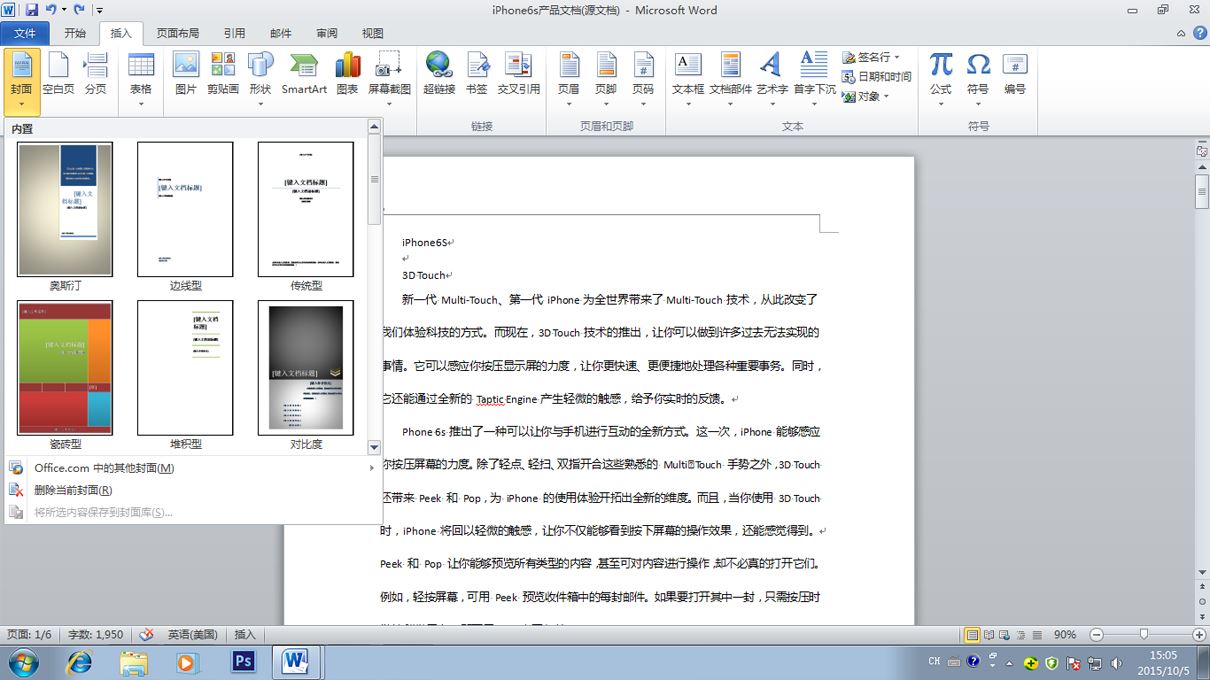This screenshot has width=1210, height=680.
Task: Select the 奥斯汀 cover page thumbnail
Action: 65,209
